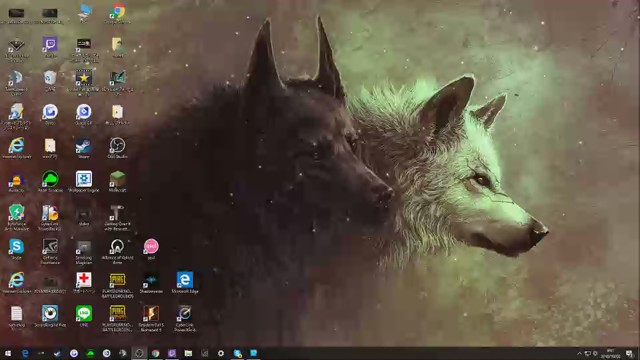Select the Wallpaper Engine desktop icon
Viewport: 640px width, 360px height.
tap(84, 182)
